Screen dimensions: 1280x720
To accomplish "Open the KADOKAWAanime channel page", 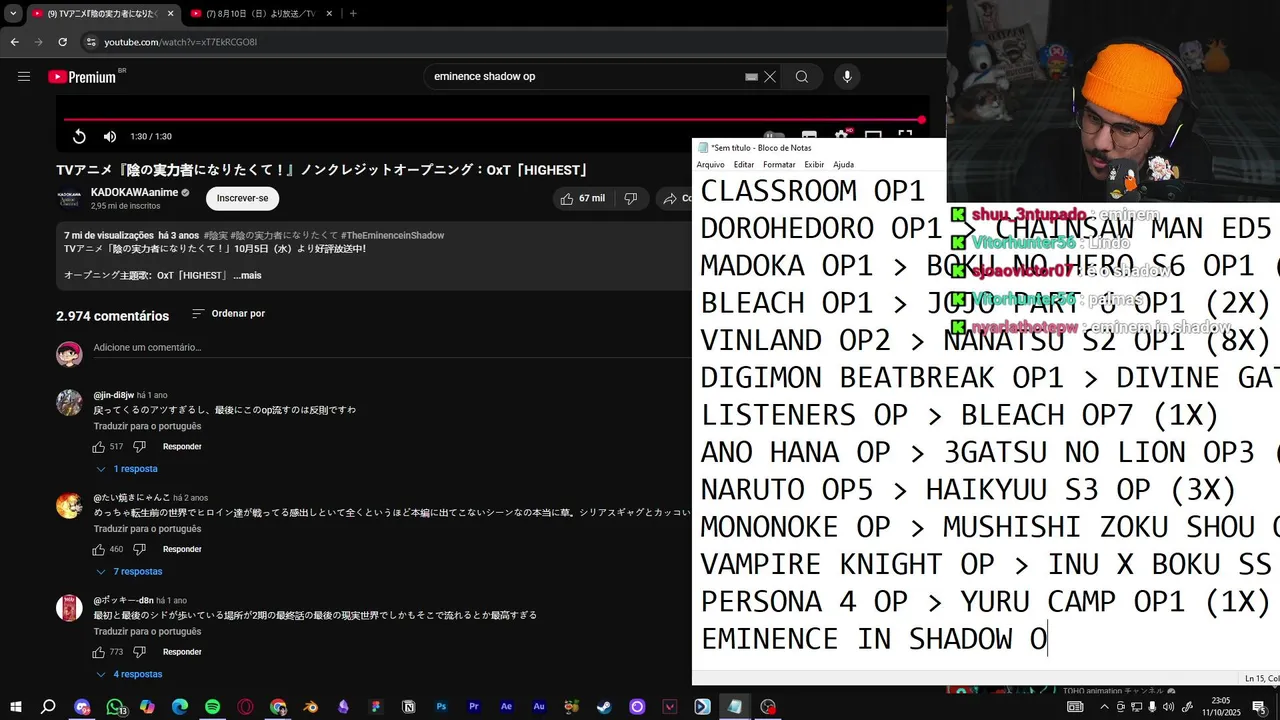I will [x=134, y=192].
